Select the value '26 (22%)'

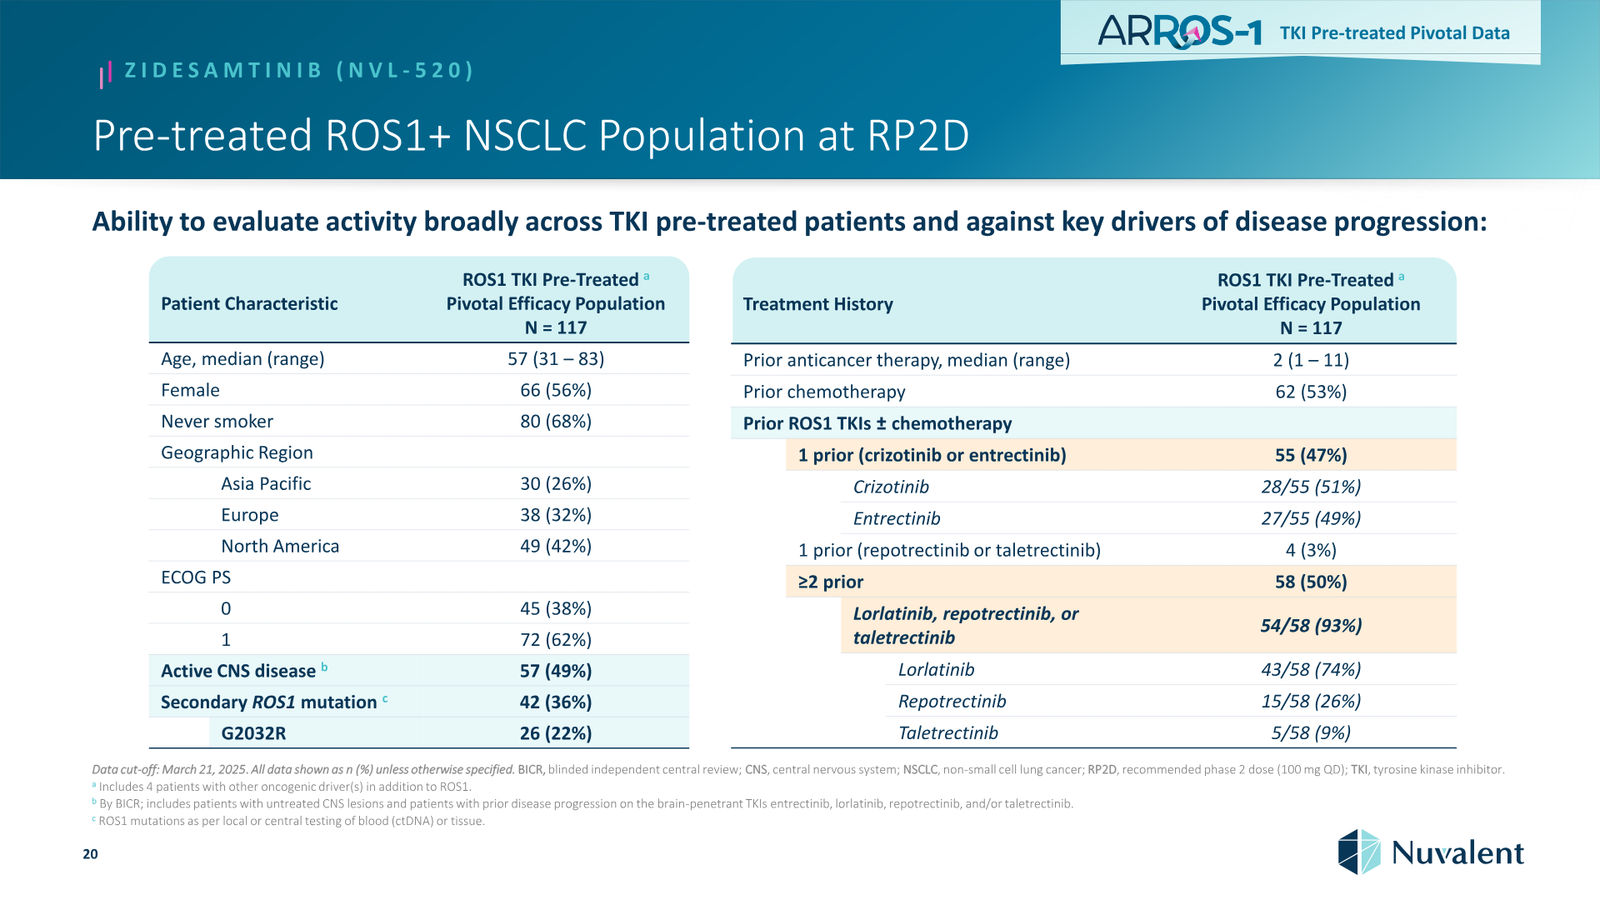pyautogui.click(x=556, y=733)
